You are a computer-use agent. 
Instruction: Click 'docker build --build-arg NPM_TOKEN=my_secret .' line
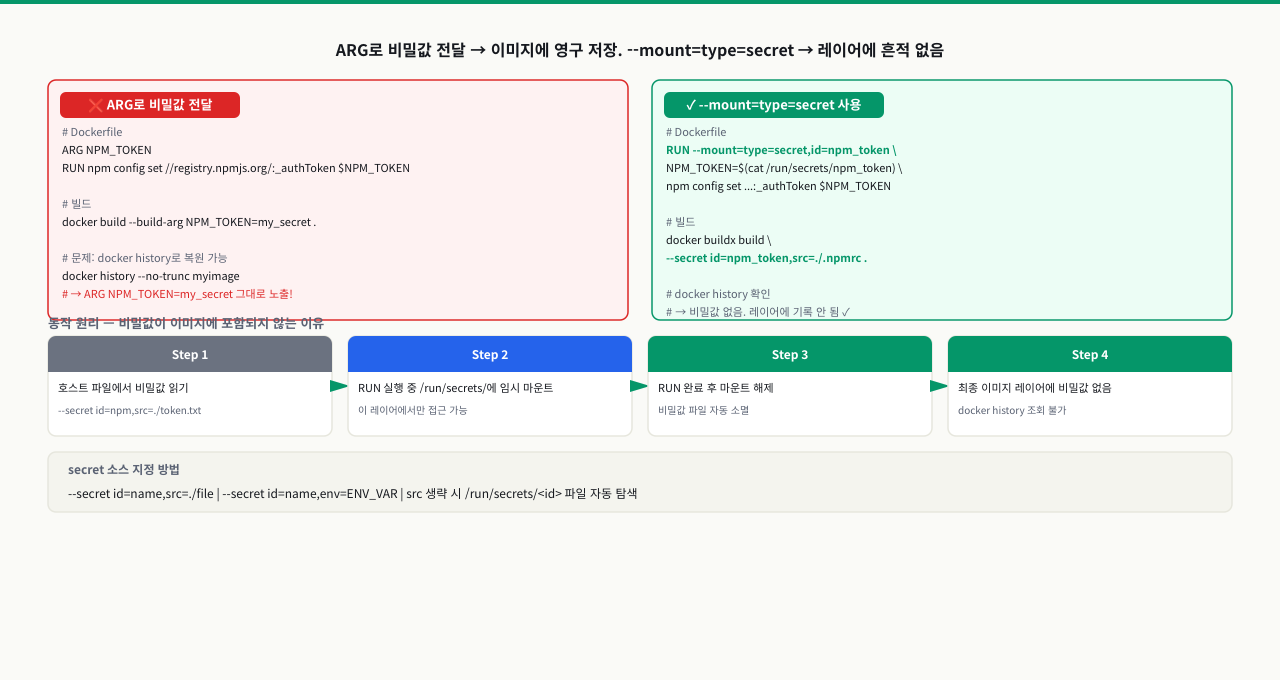coord(189,222)
